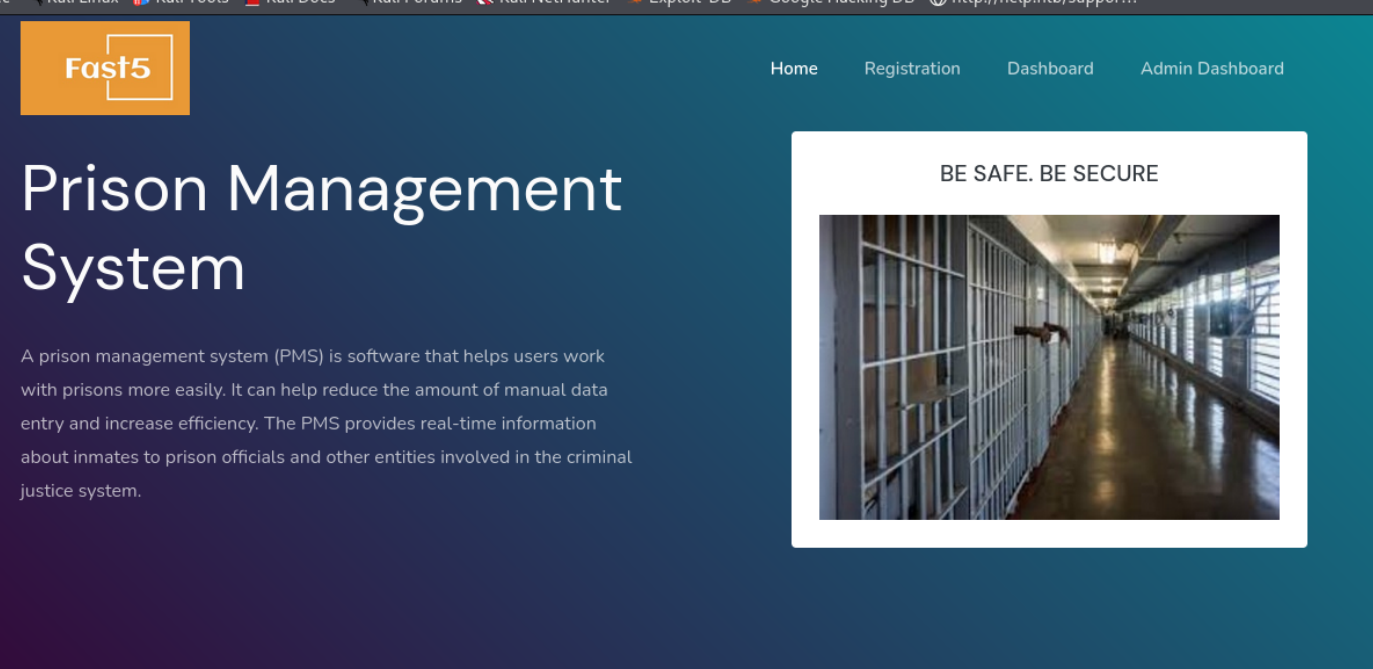Screen dimensions: 1373x669
Task: Open the Registration page
Action: (x=912, y=69)
